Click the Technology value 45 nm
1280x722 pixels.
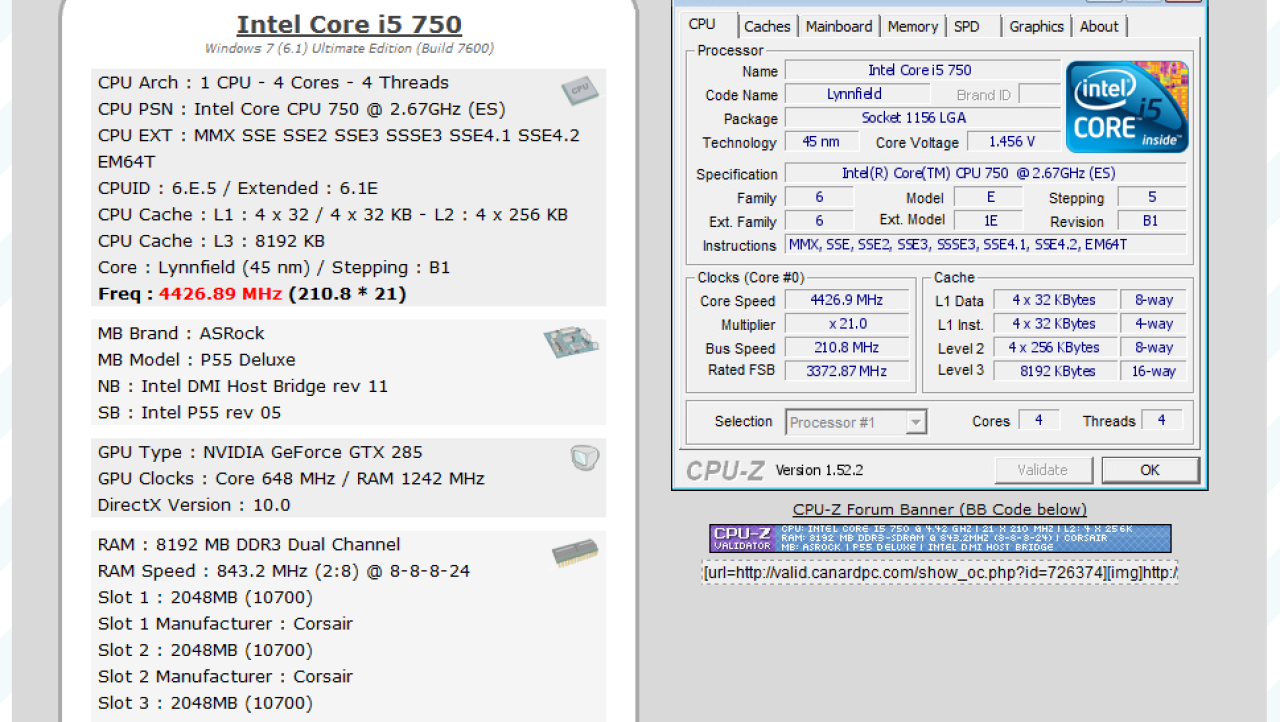821,142
